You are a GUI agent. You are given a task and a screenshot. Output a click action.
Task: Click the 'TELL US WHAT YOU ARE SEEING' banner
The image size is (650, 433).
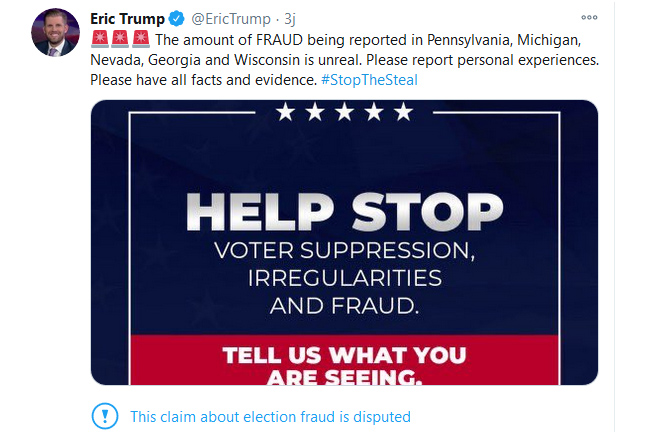pyautogui.click(x=343, y=366)
